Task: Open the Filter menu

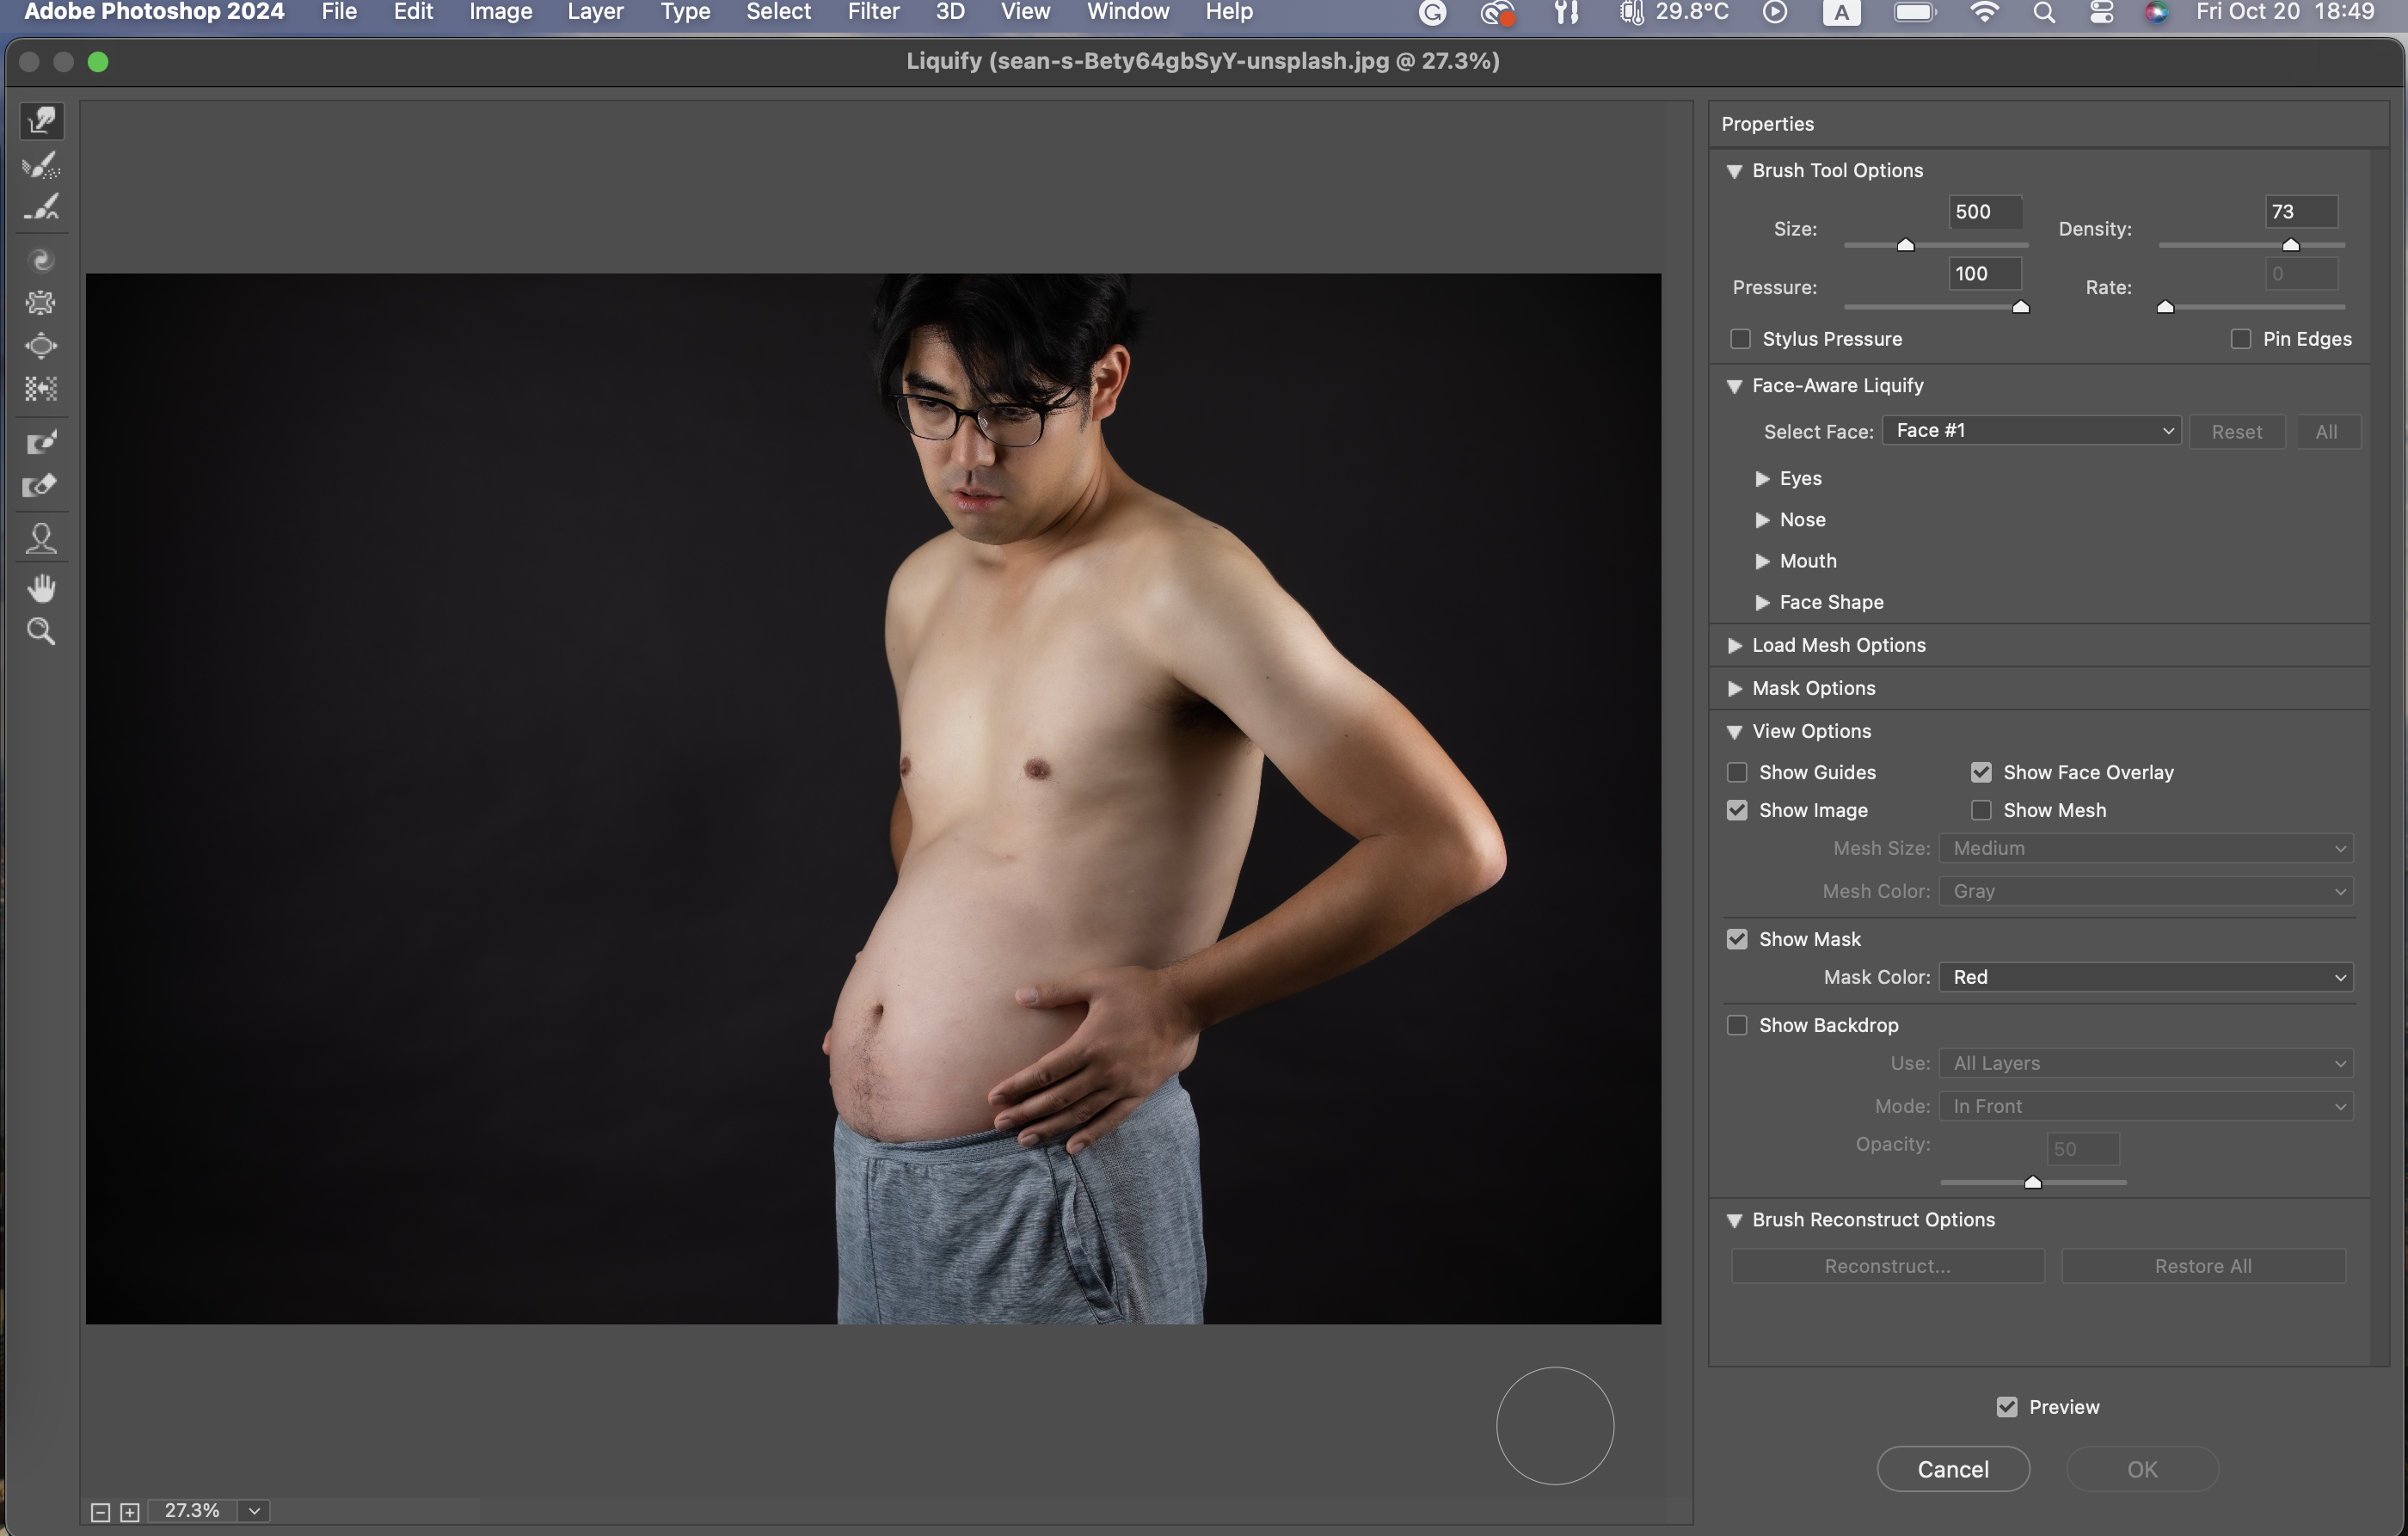Action: (x=873, y=12)
